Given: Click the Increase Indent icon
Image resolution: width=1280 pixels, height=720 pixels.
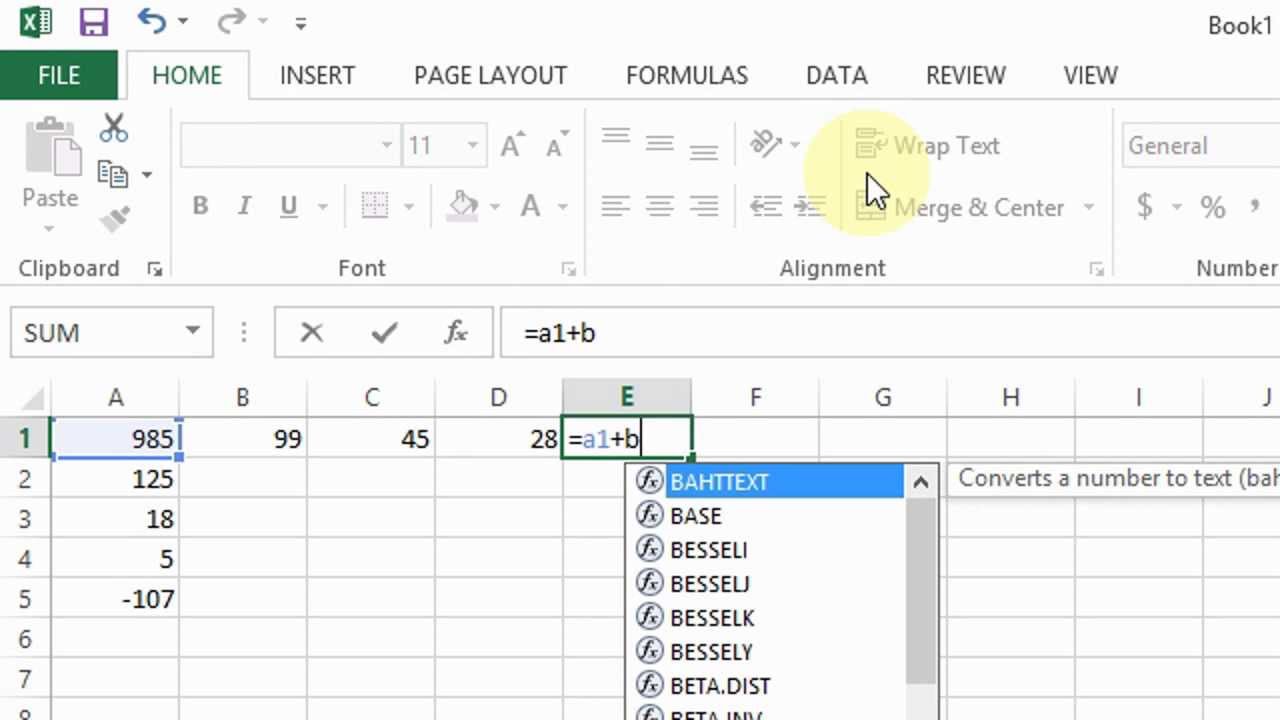Looking at the screenshot, I should coord(809,207).
